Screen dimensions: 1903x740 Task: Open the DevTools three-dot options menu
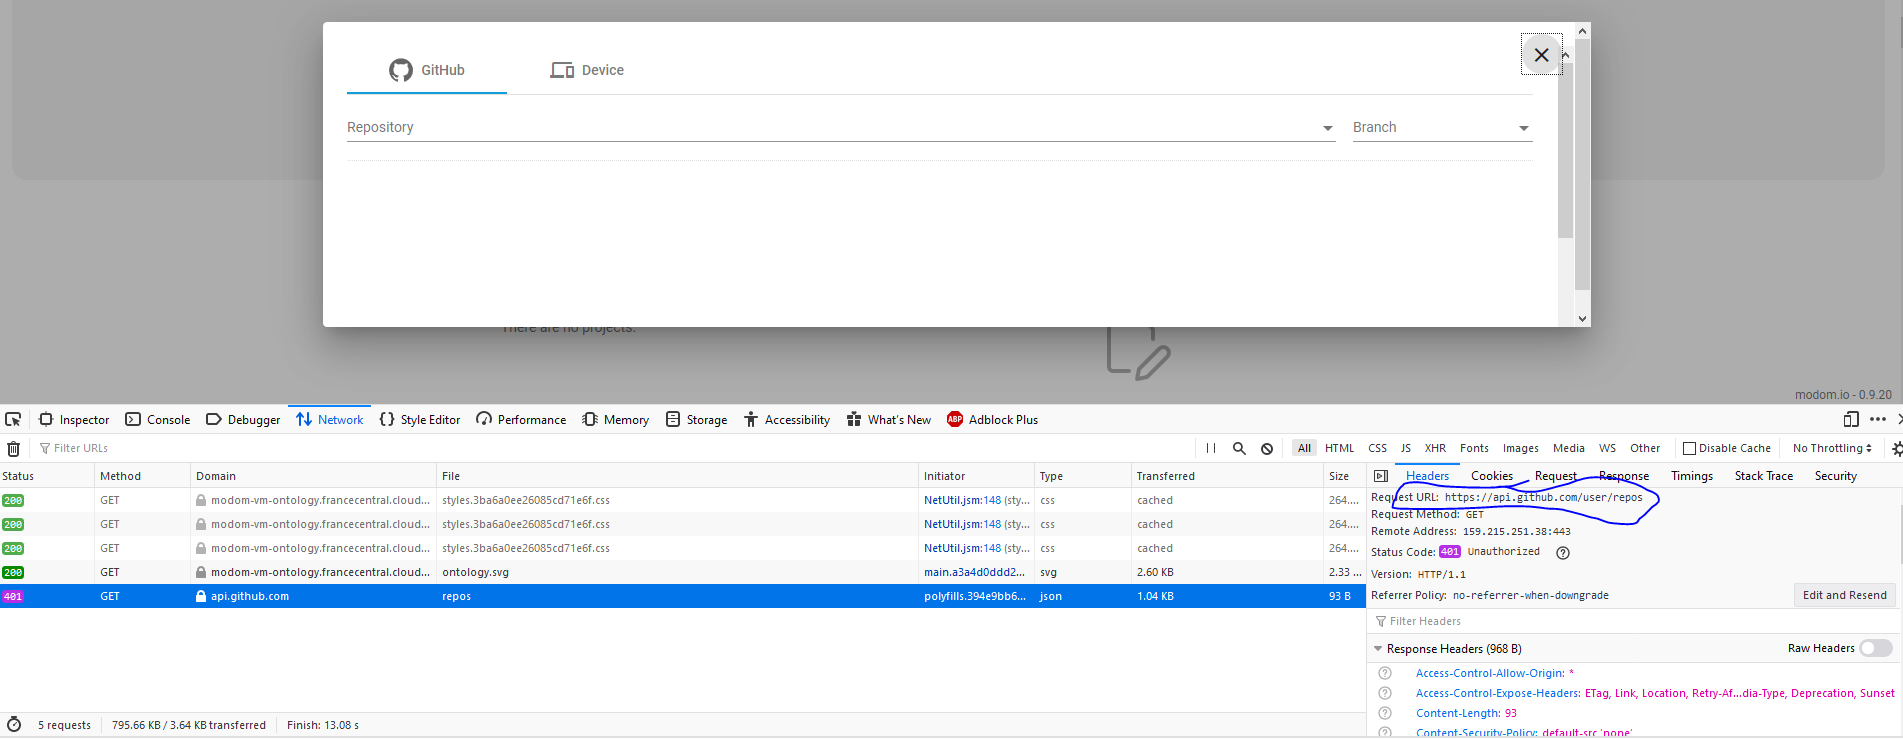click(x=1878, y=419)
